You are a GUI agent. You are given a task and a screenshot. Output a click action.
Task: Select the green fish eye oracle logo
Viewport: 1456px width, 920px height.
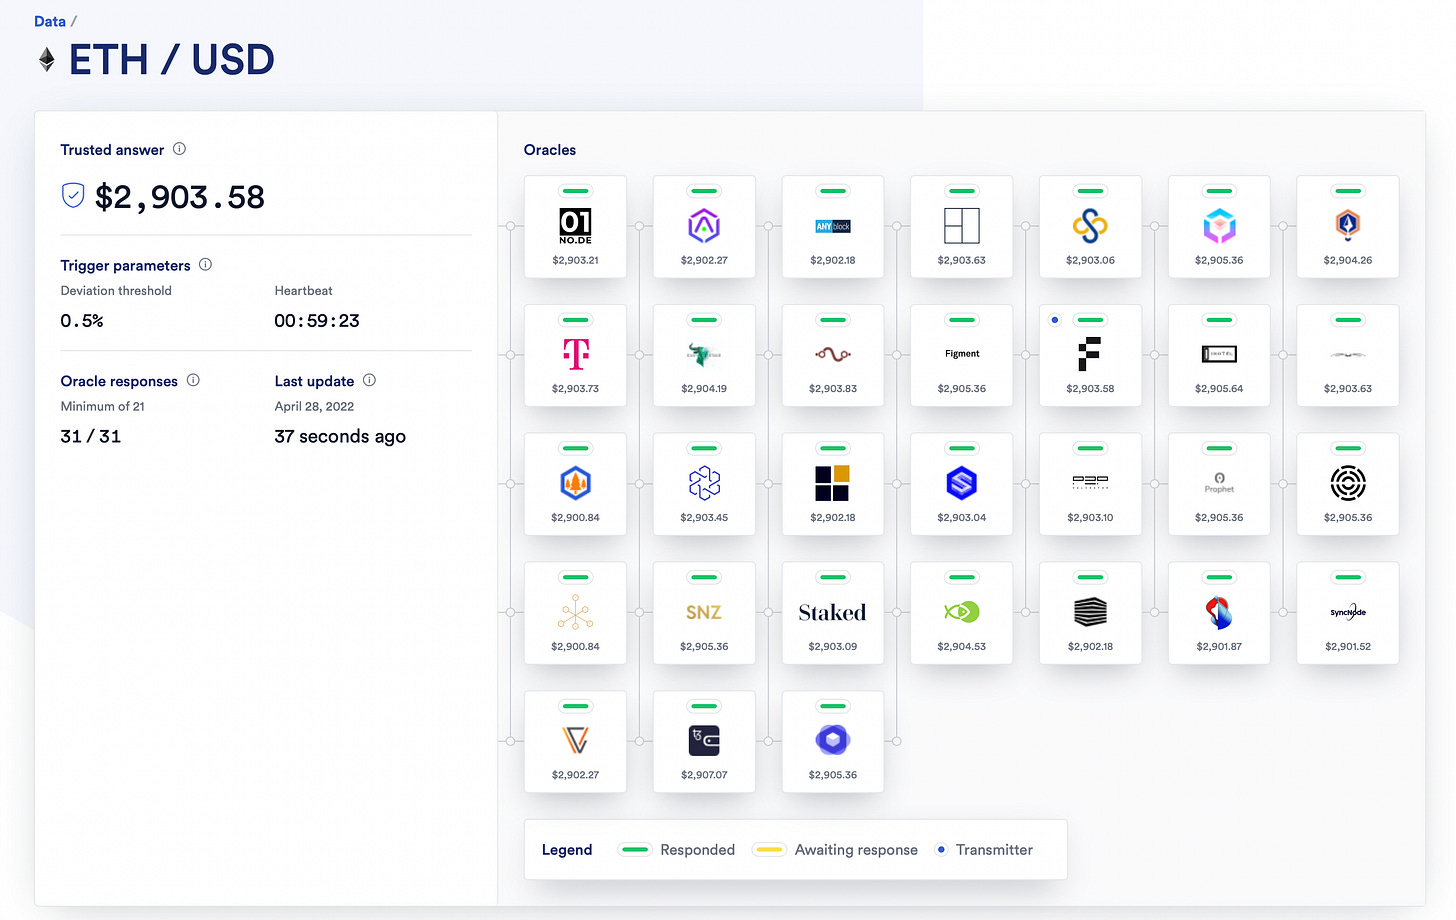[962, 612]
